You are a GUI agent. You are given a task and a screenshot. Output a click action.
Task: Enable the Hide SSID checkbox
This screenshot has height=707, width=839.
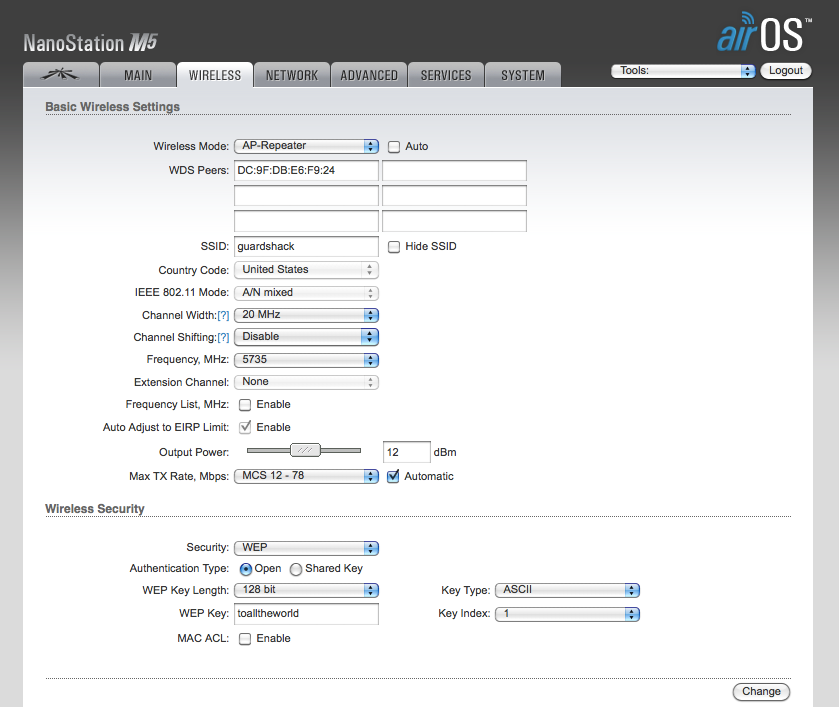click(x=394, y=246)
